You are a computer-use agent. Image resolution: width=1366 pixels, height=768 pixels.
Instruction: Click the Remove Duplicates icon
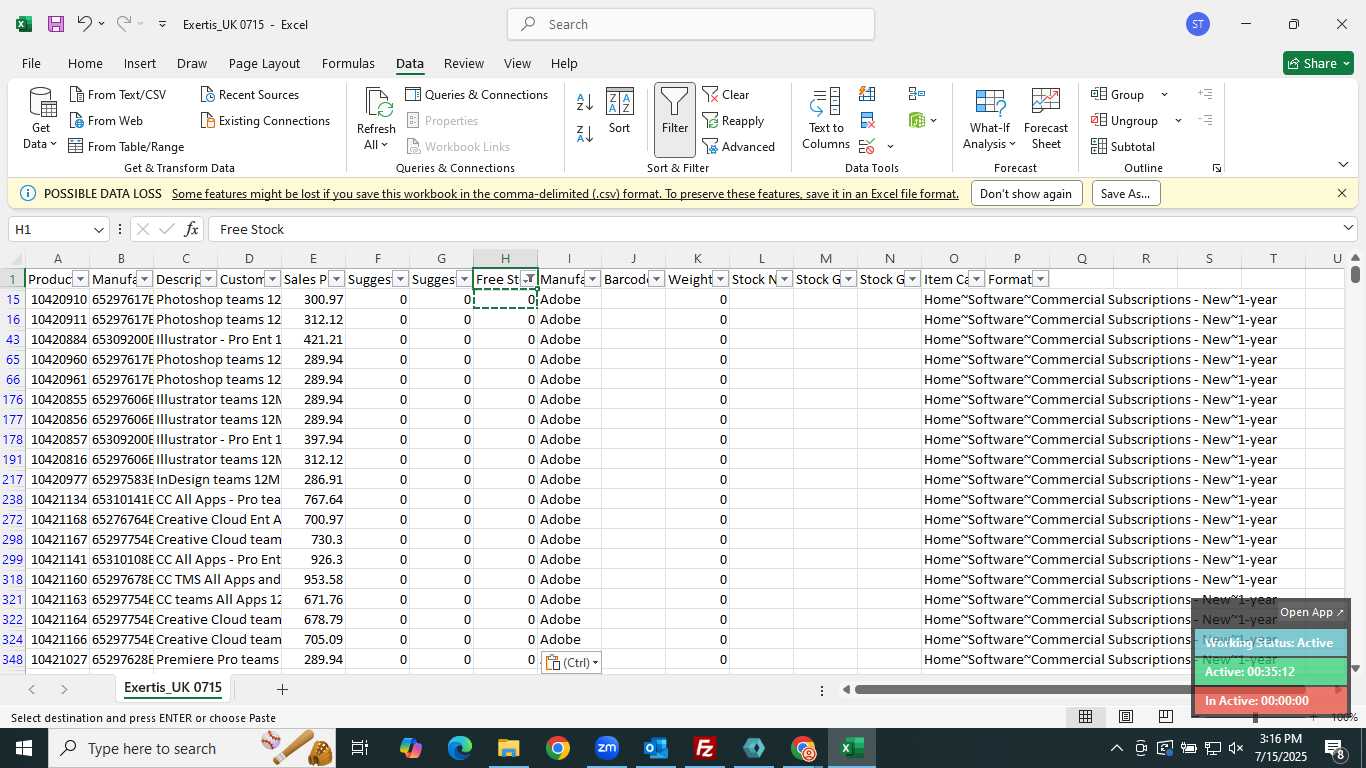[867, 120]
